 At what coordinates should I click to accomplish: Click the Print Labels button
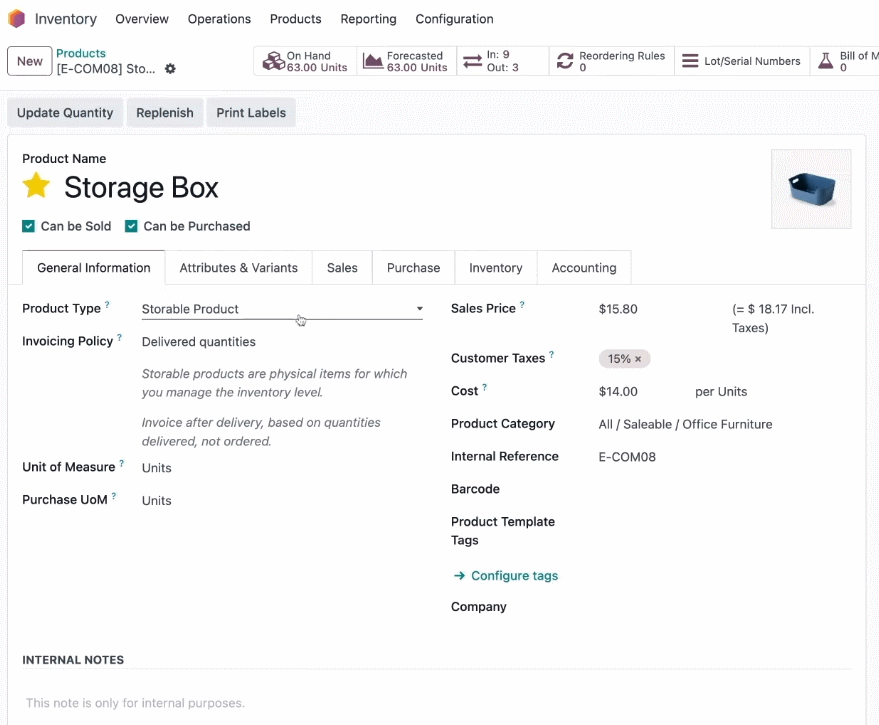click(x=251, y=113)
